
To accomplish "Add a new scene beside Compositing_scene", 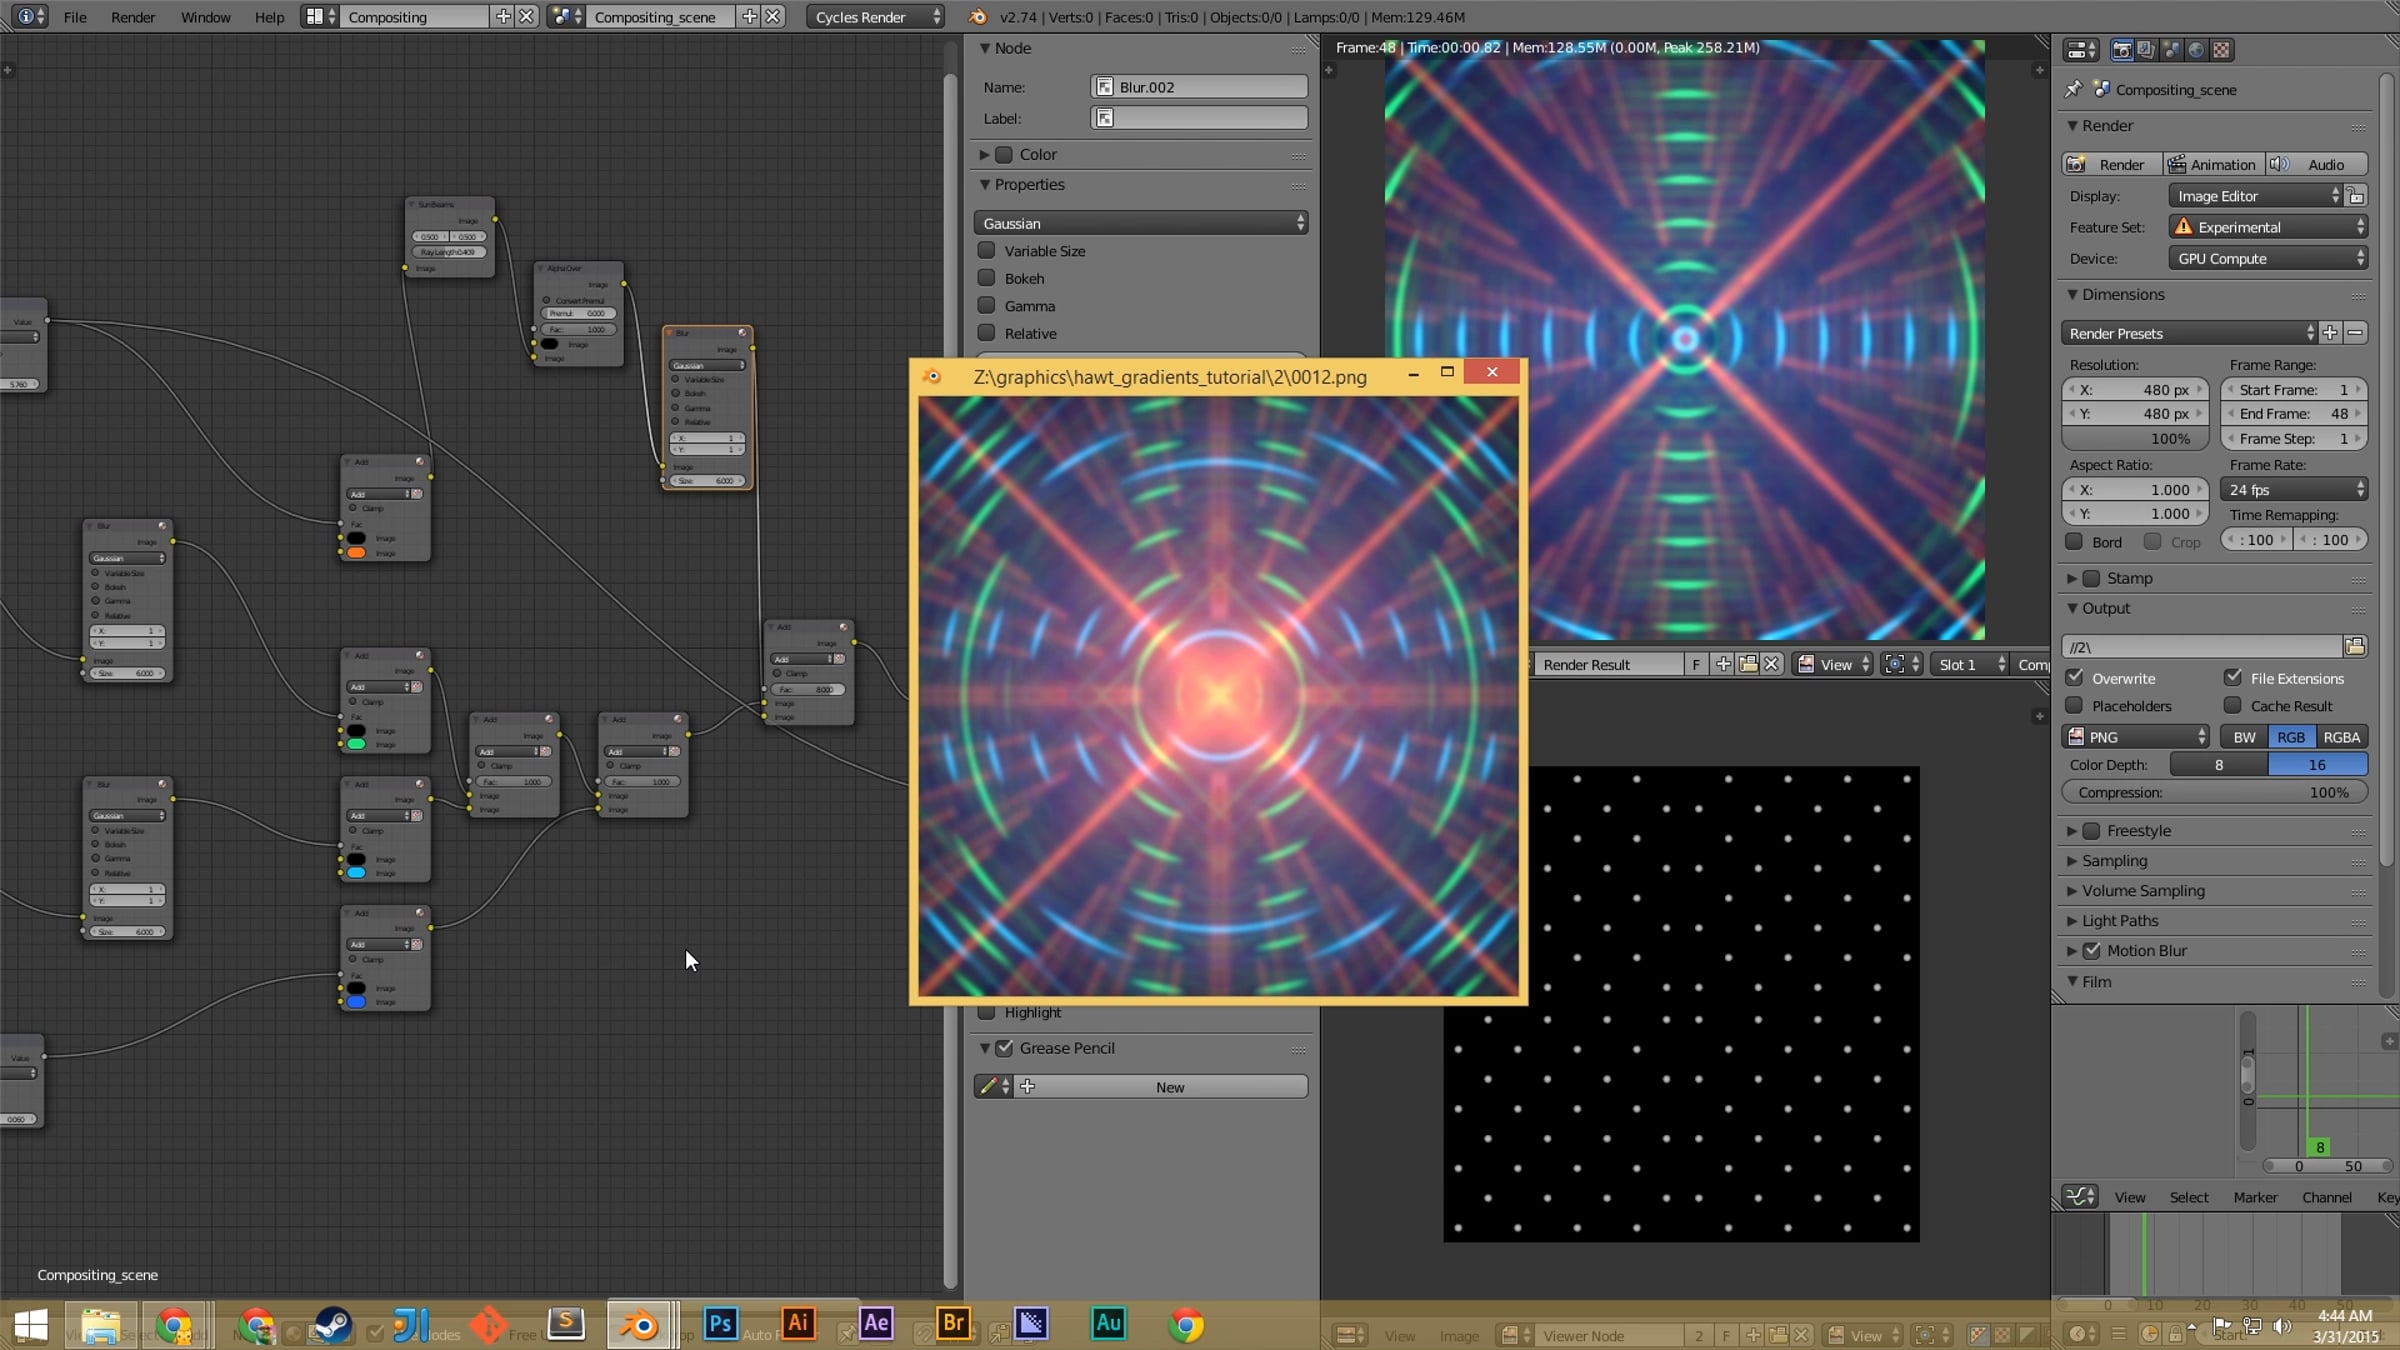I will coord(749,17).
